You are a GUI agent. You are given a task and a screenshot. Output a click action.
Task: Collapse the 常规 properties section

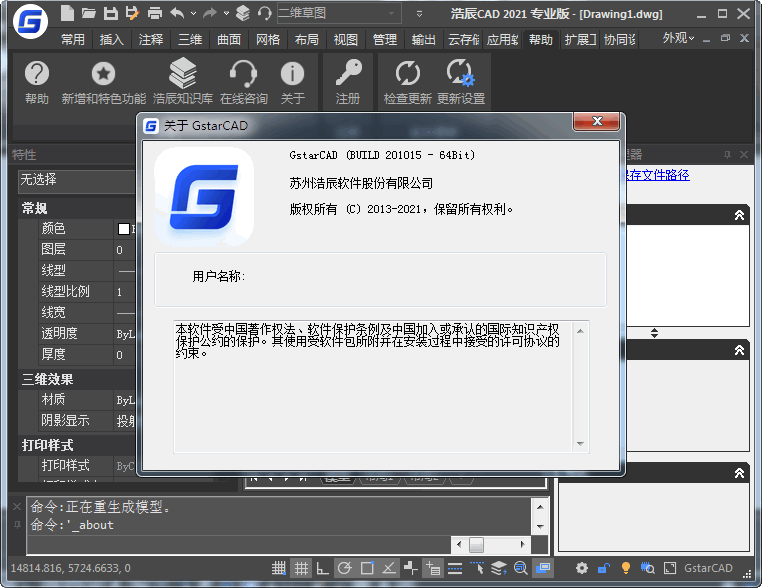[78, 208]
